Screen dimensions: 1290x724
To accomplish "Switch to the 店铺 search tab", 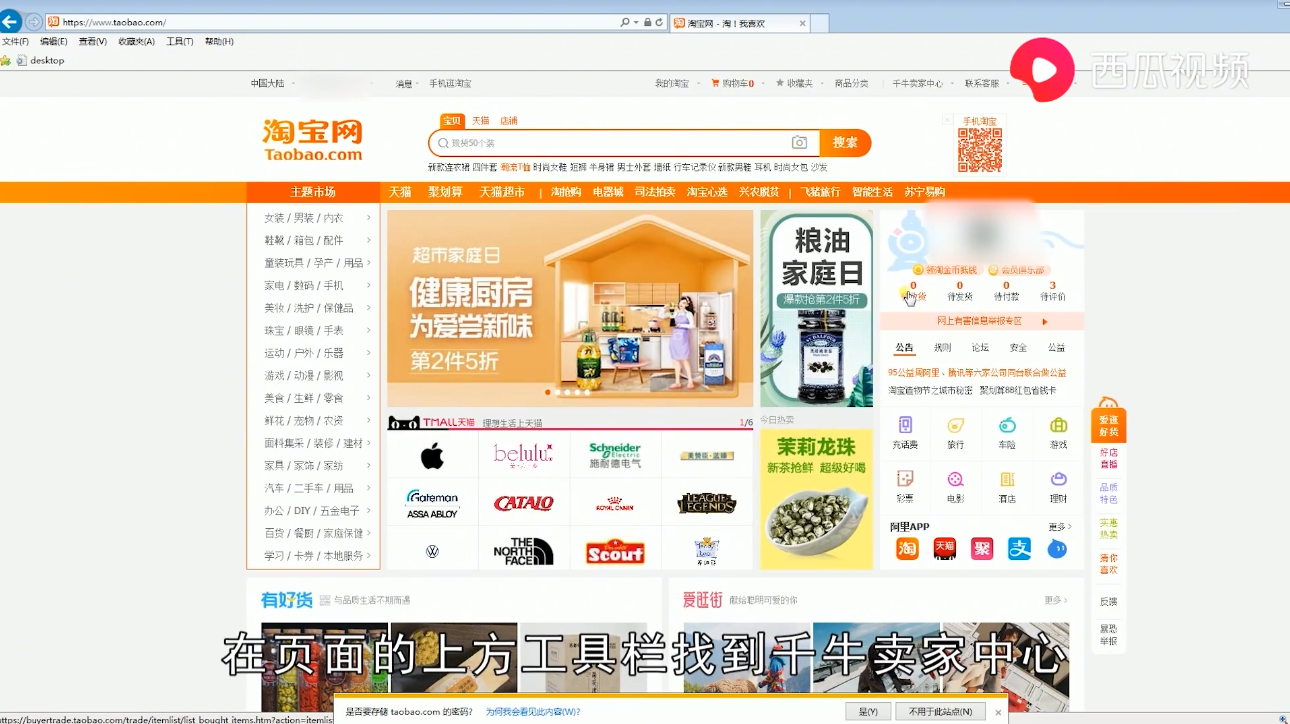I will (508, 121).
